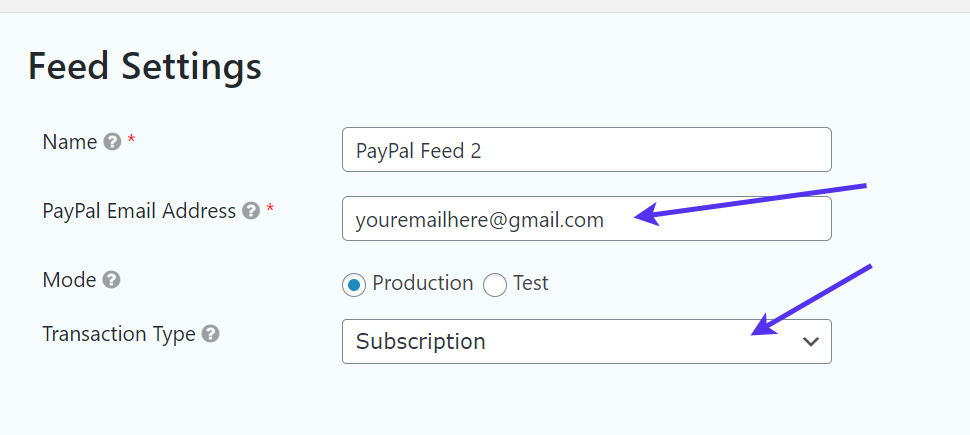Click the chevron arrow on Subscription dropdown

point(811,342)
